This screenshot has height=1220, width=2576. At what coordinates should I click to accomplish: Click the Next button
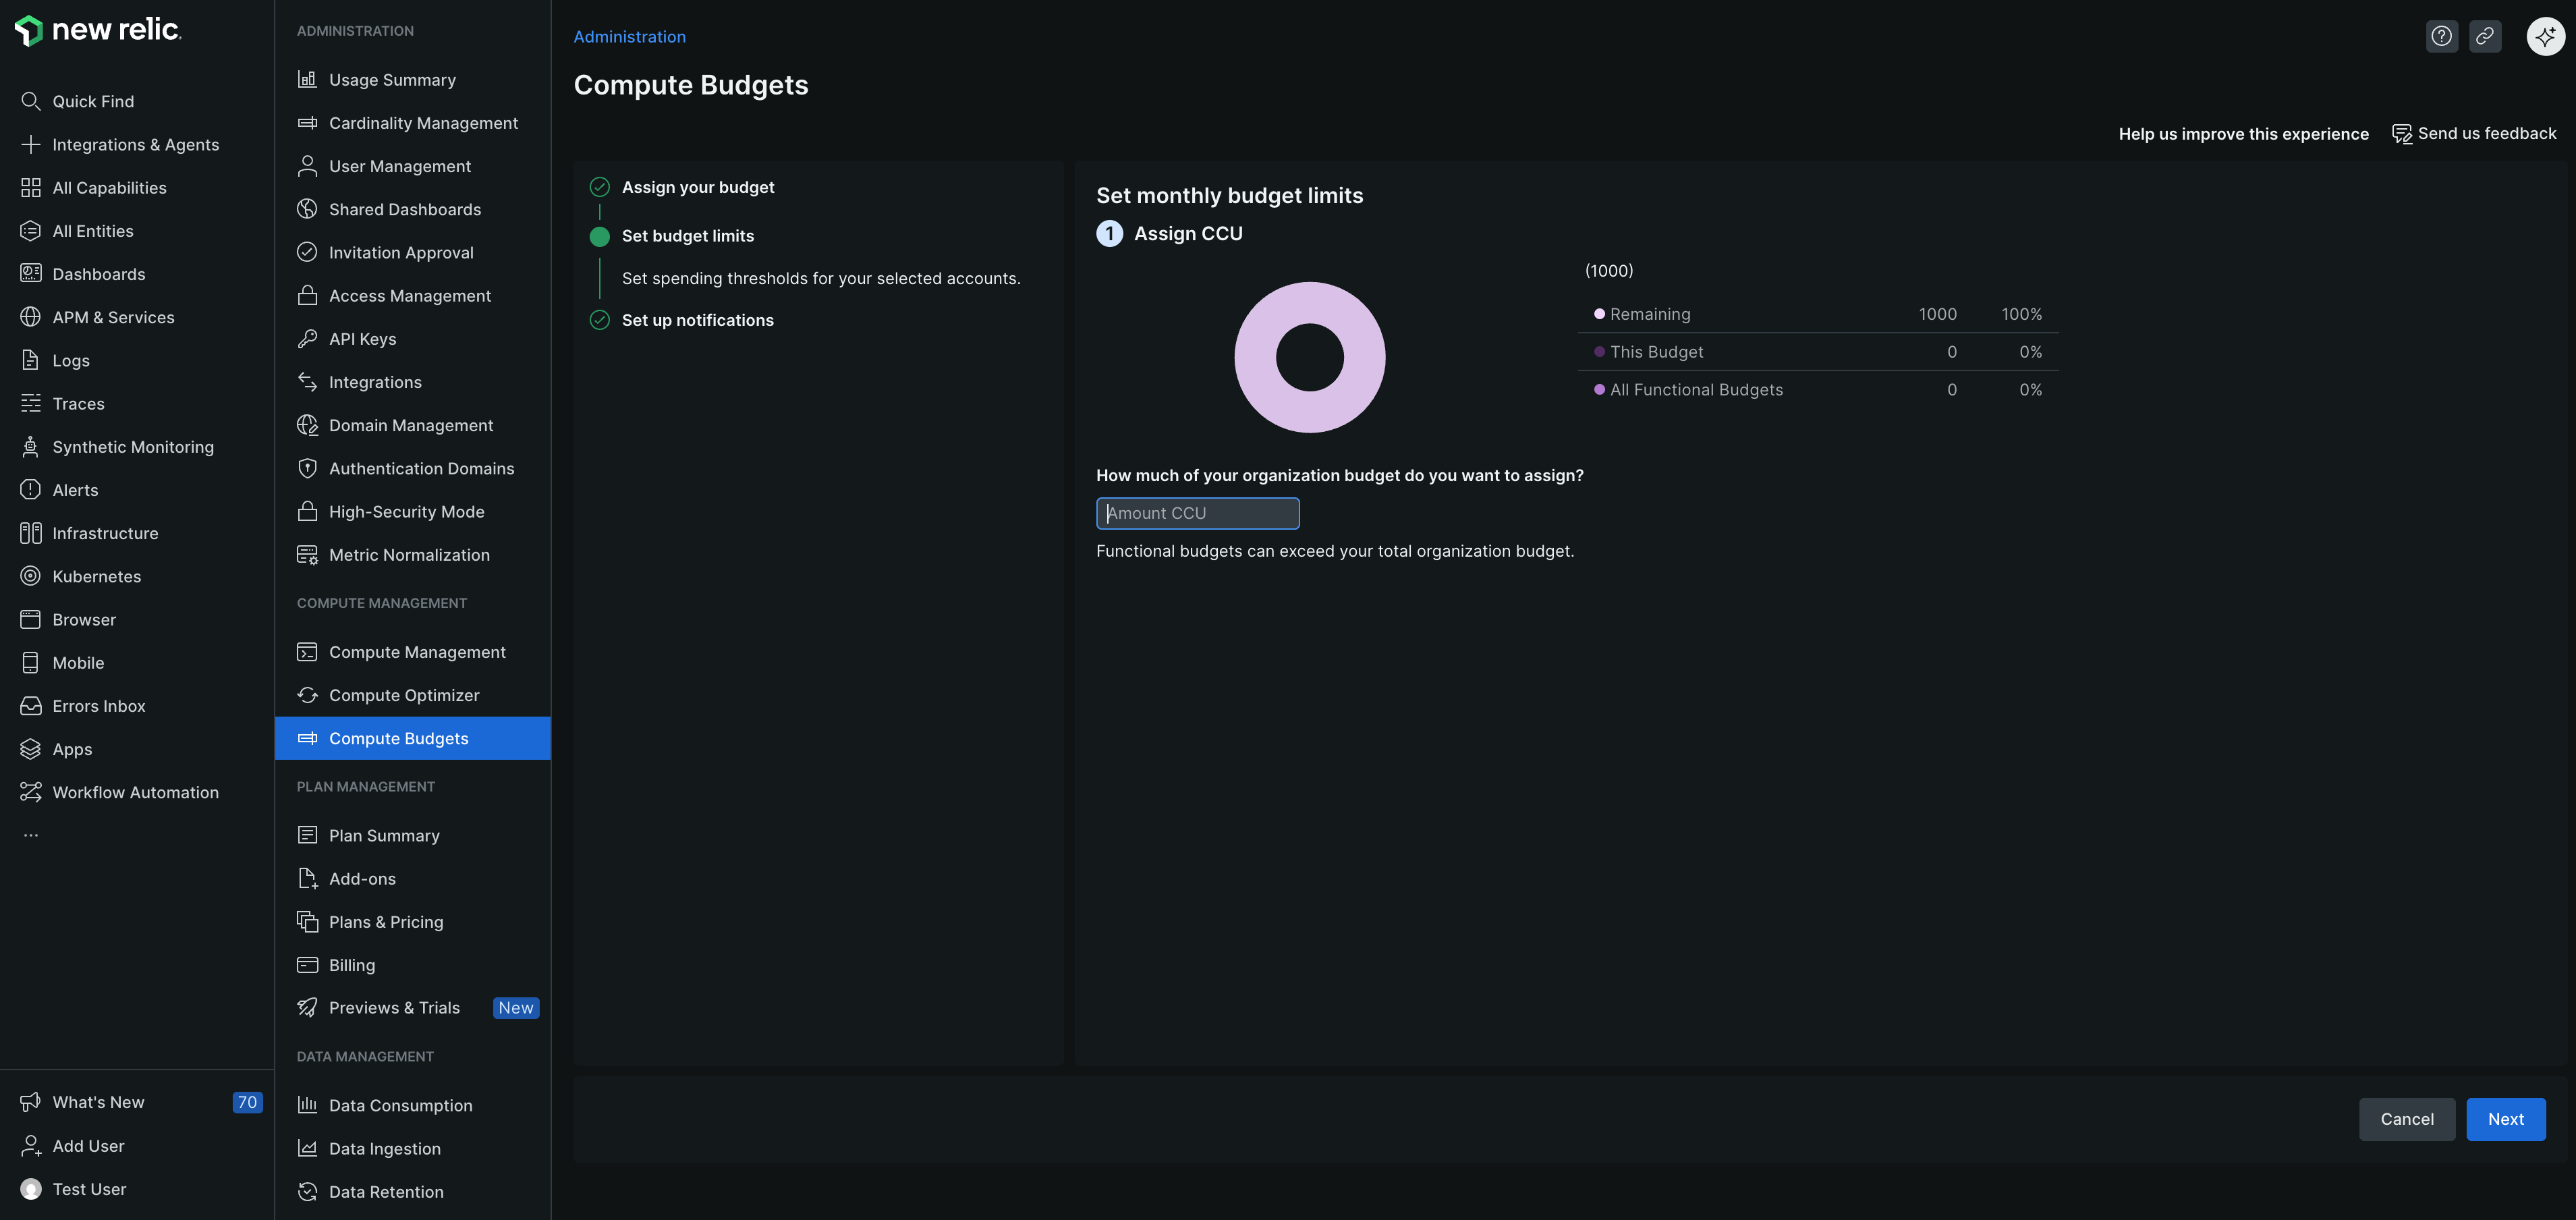pos(2505,1119)
